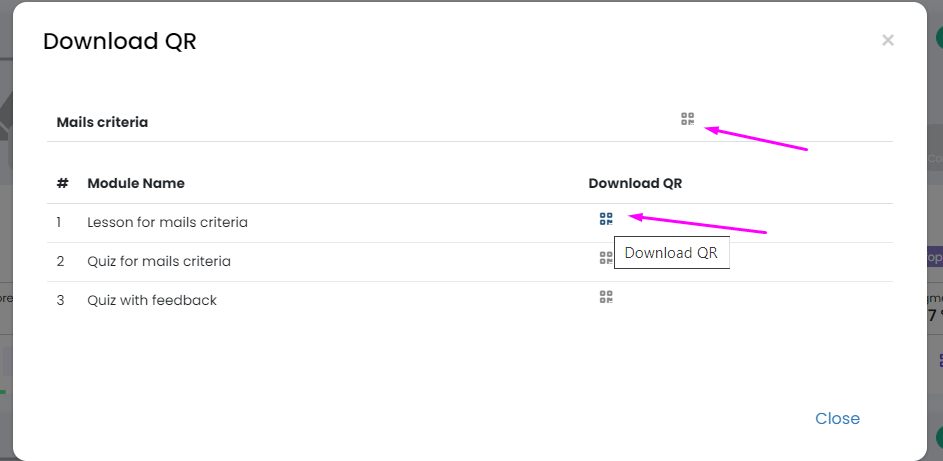Click row number 3 in the table
Image resolution: width=943 pixels, height=461 pixels.
point(60,300)
